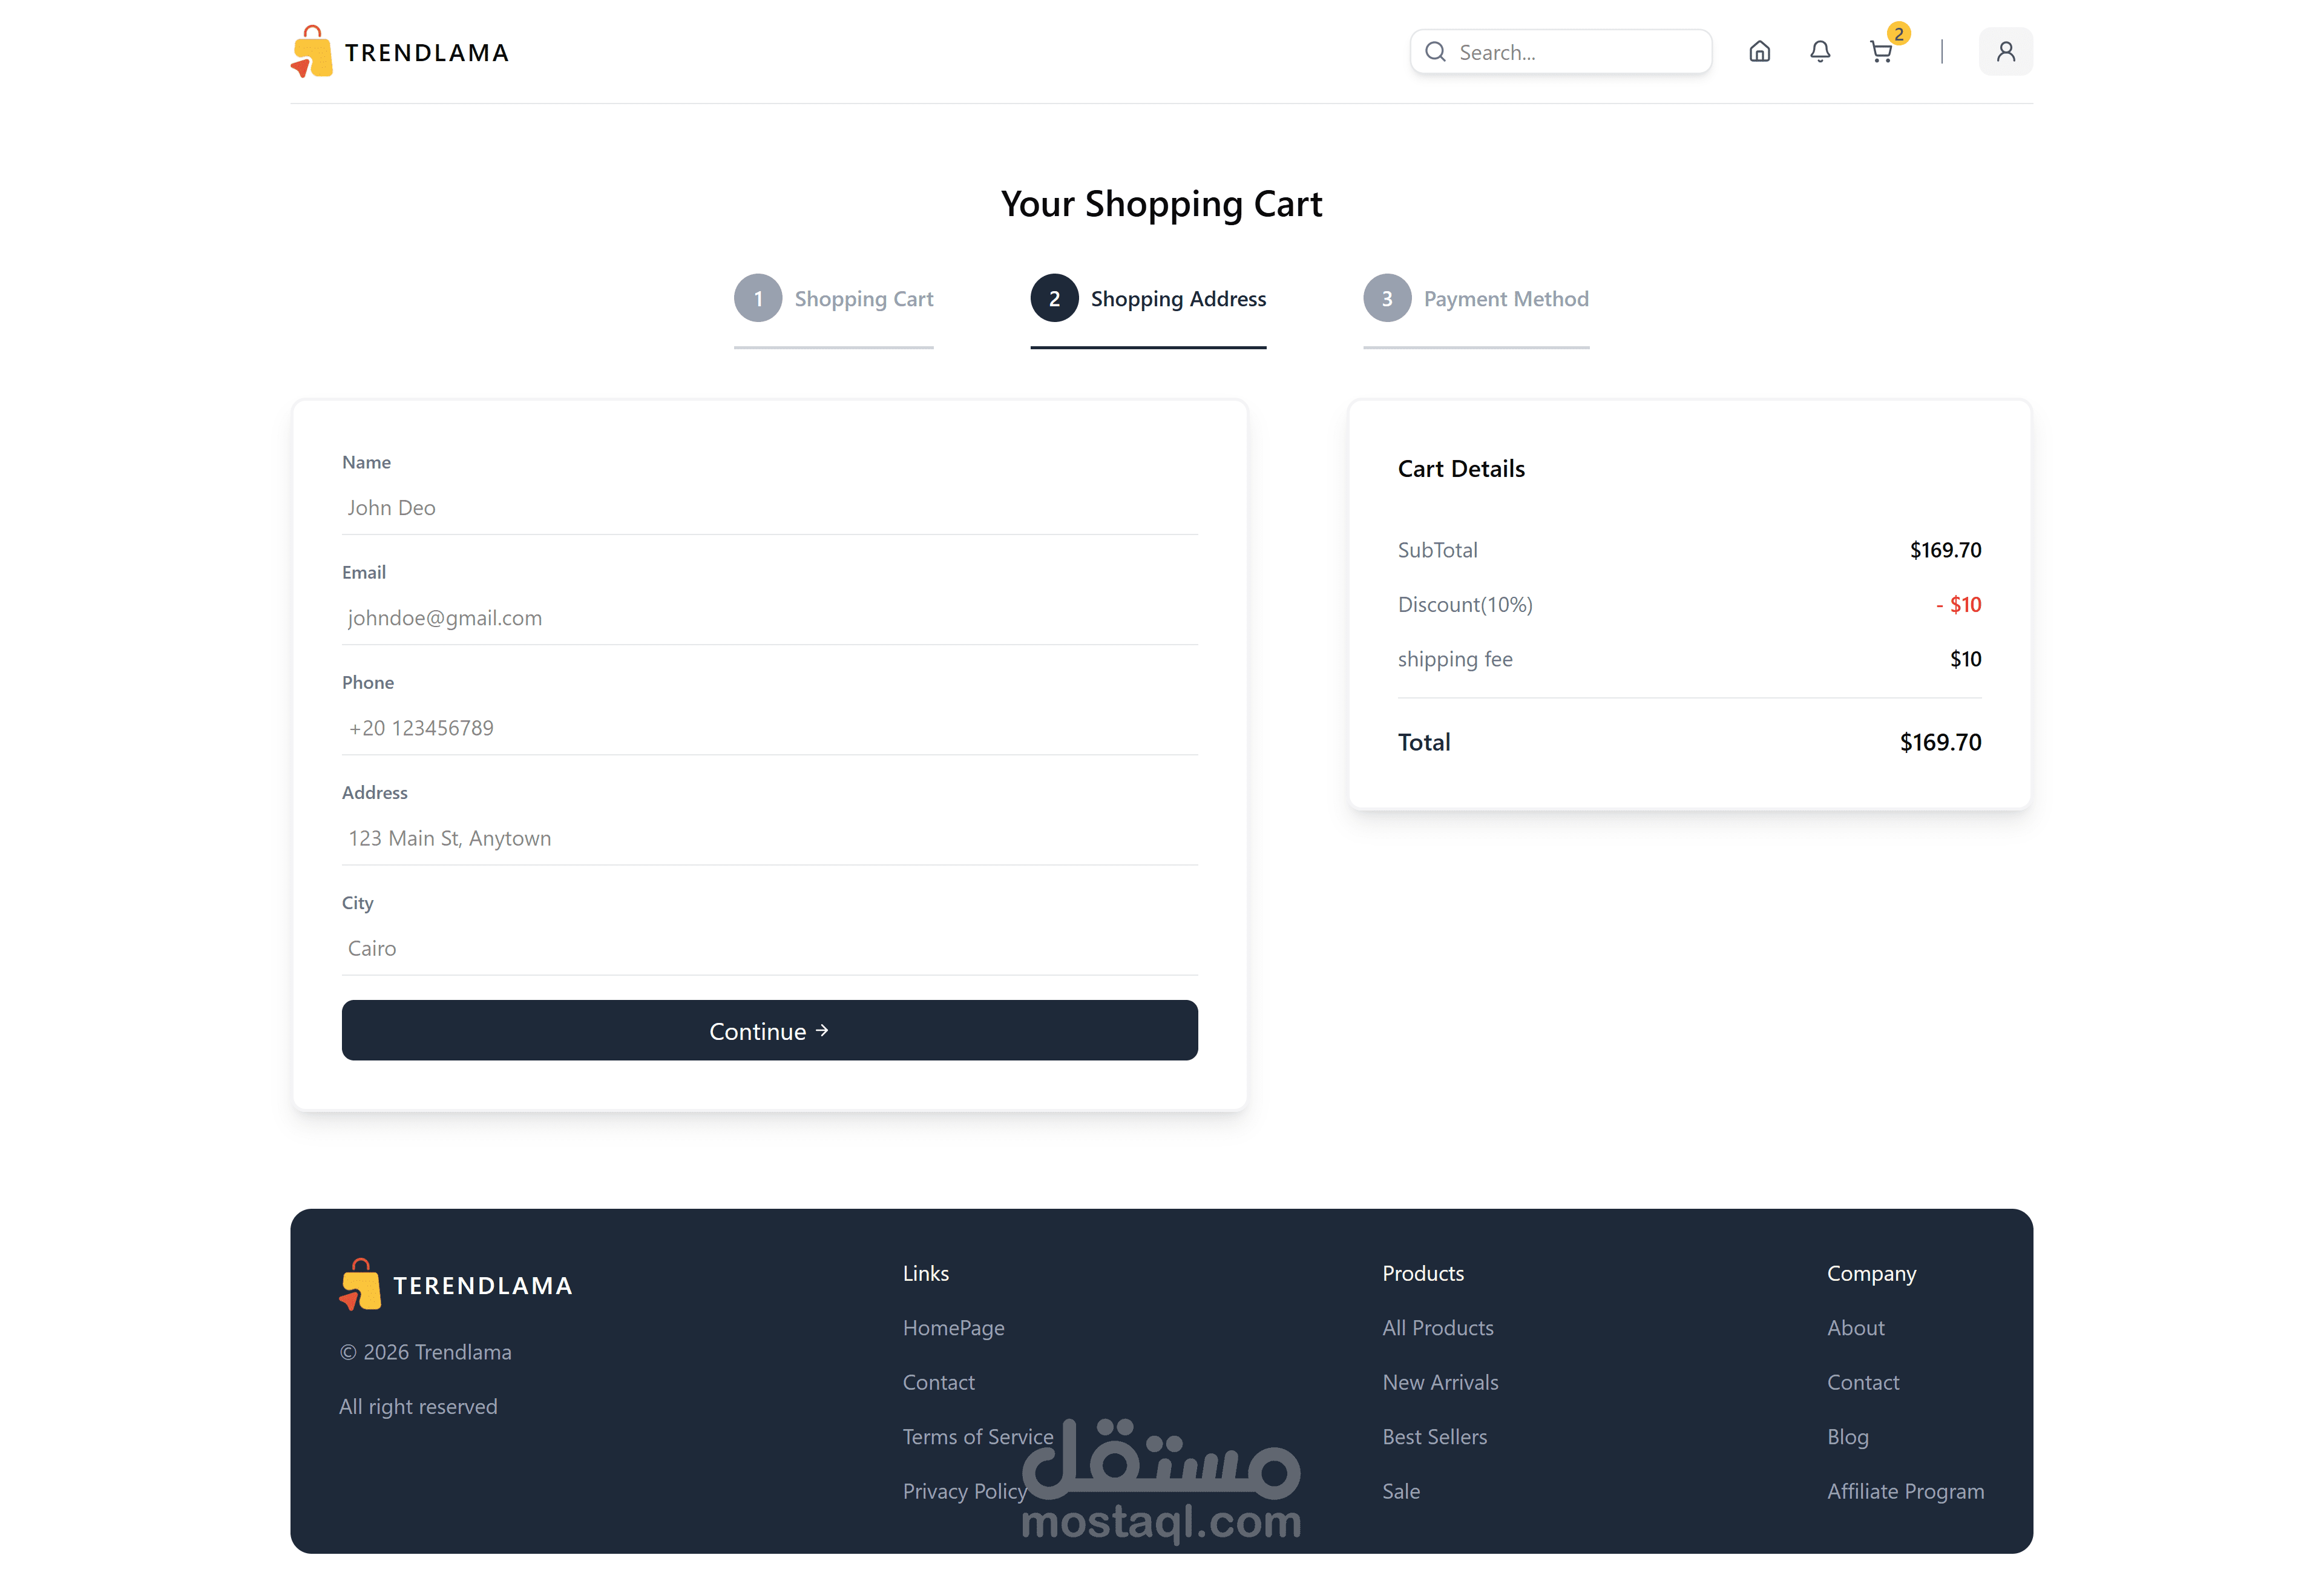This screenshot has height=1578, width=2324.
Task: Focus the City input field
Action: 769,948
